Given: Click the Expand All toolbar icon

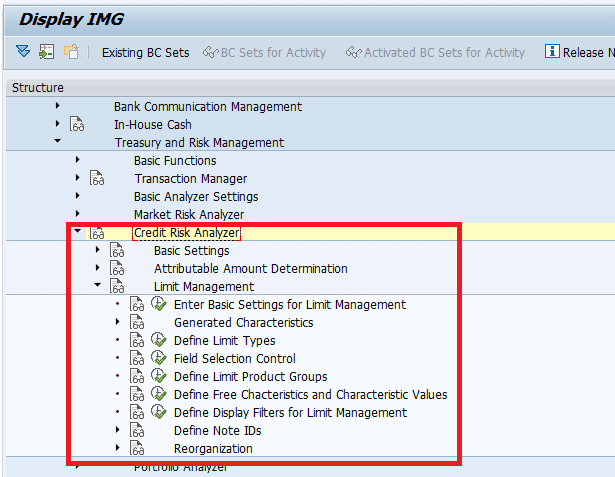Looking at the screenshot, I should [x=23, y=52].
